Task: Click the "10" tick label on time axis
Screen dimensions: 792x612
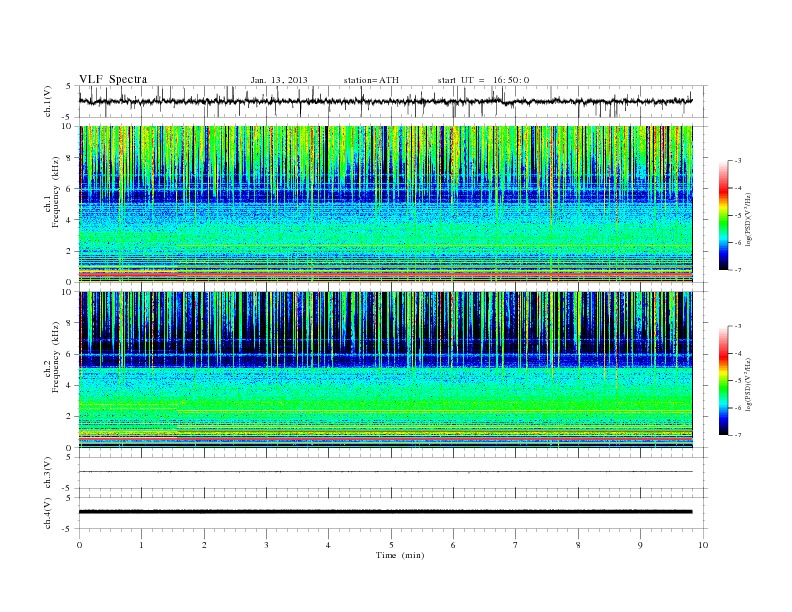Action: (x=703, y=545)
